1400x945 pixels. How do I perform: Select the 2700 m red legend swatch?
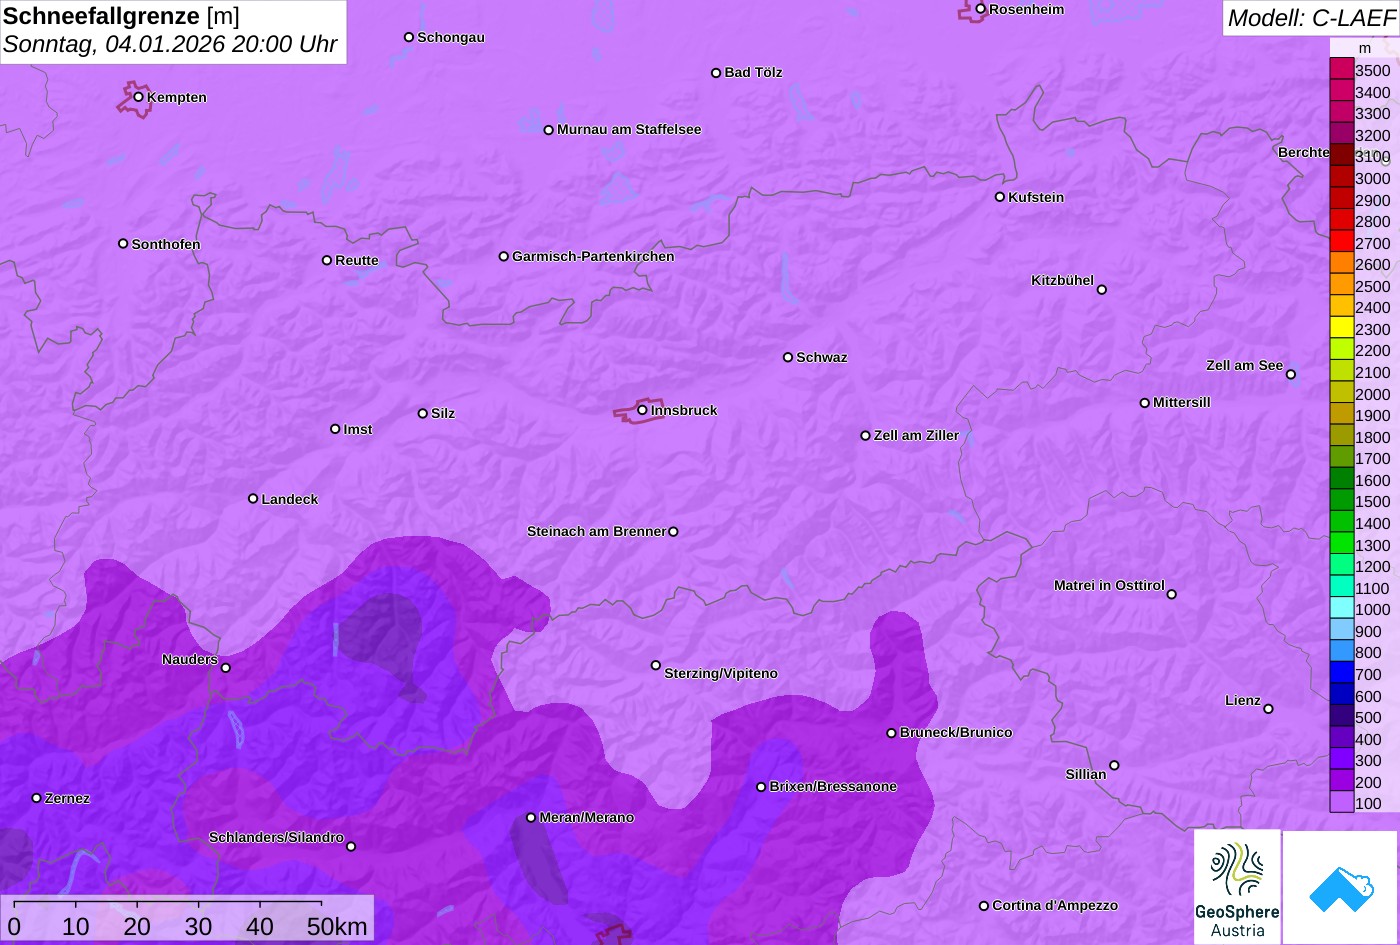coord(1341,241)
